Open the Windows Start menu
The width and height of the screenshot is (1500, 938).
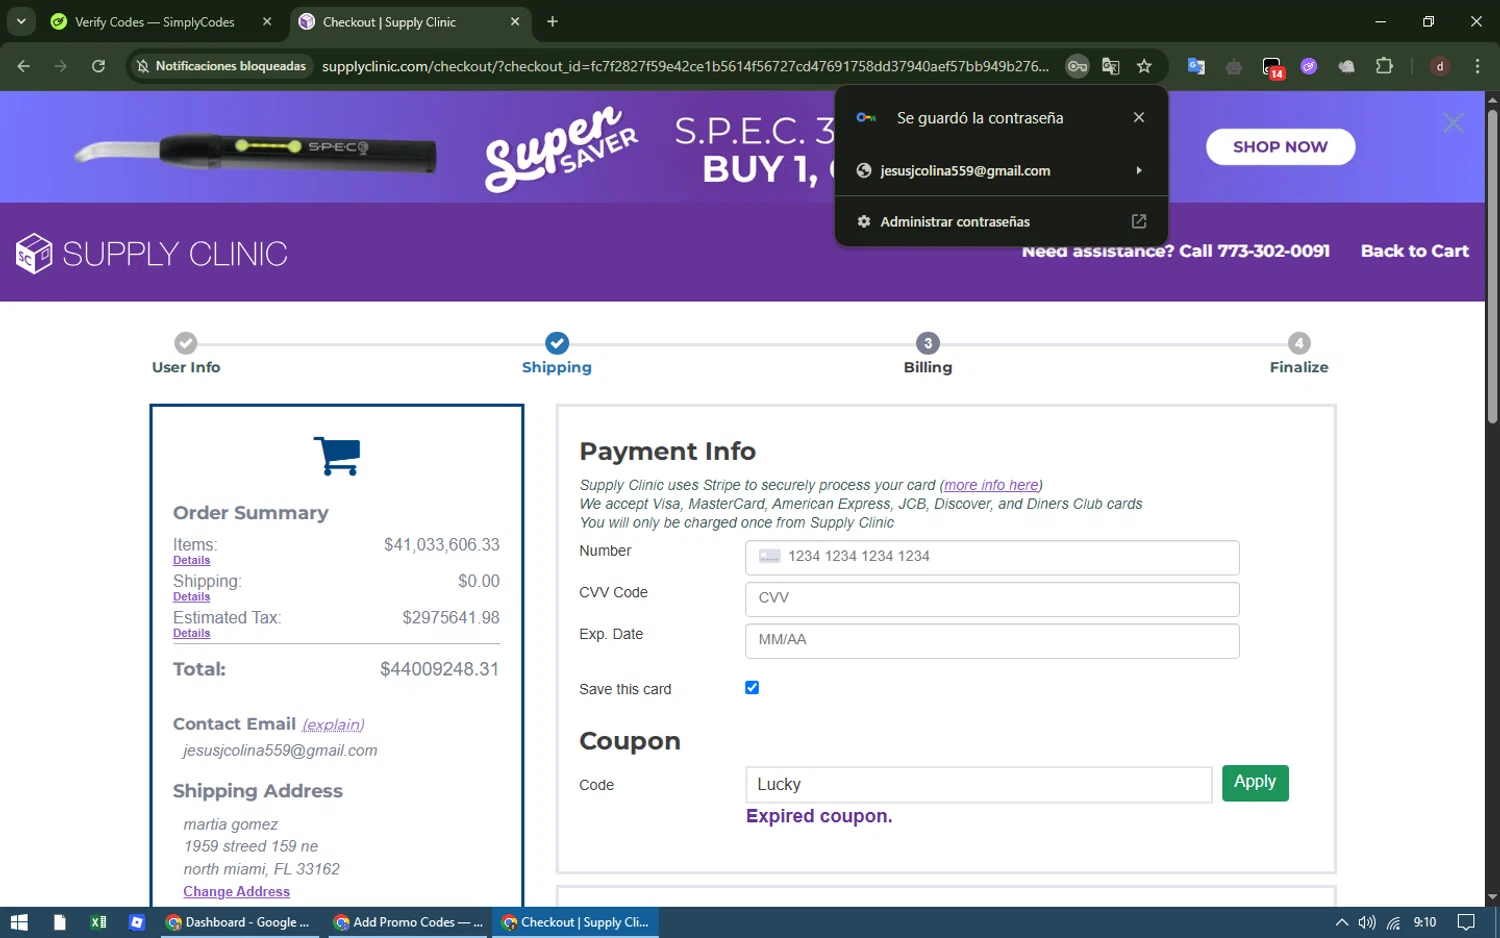coord(19,922)
